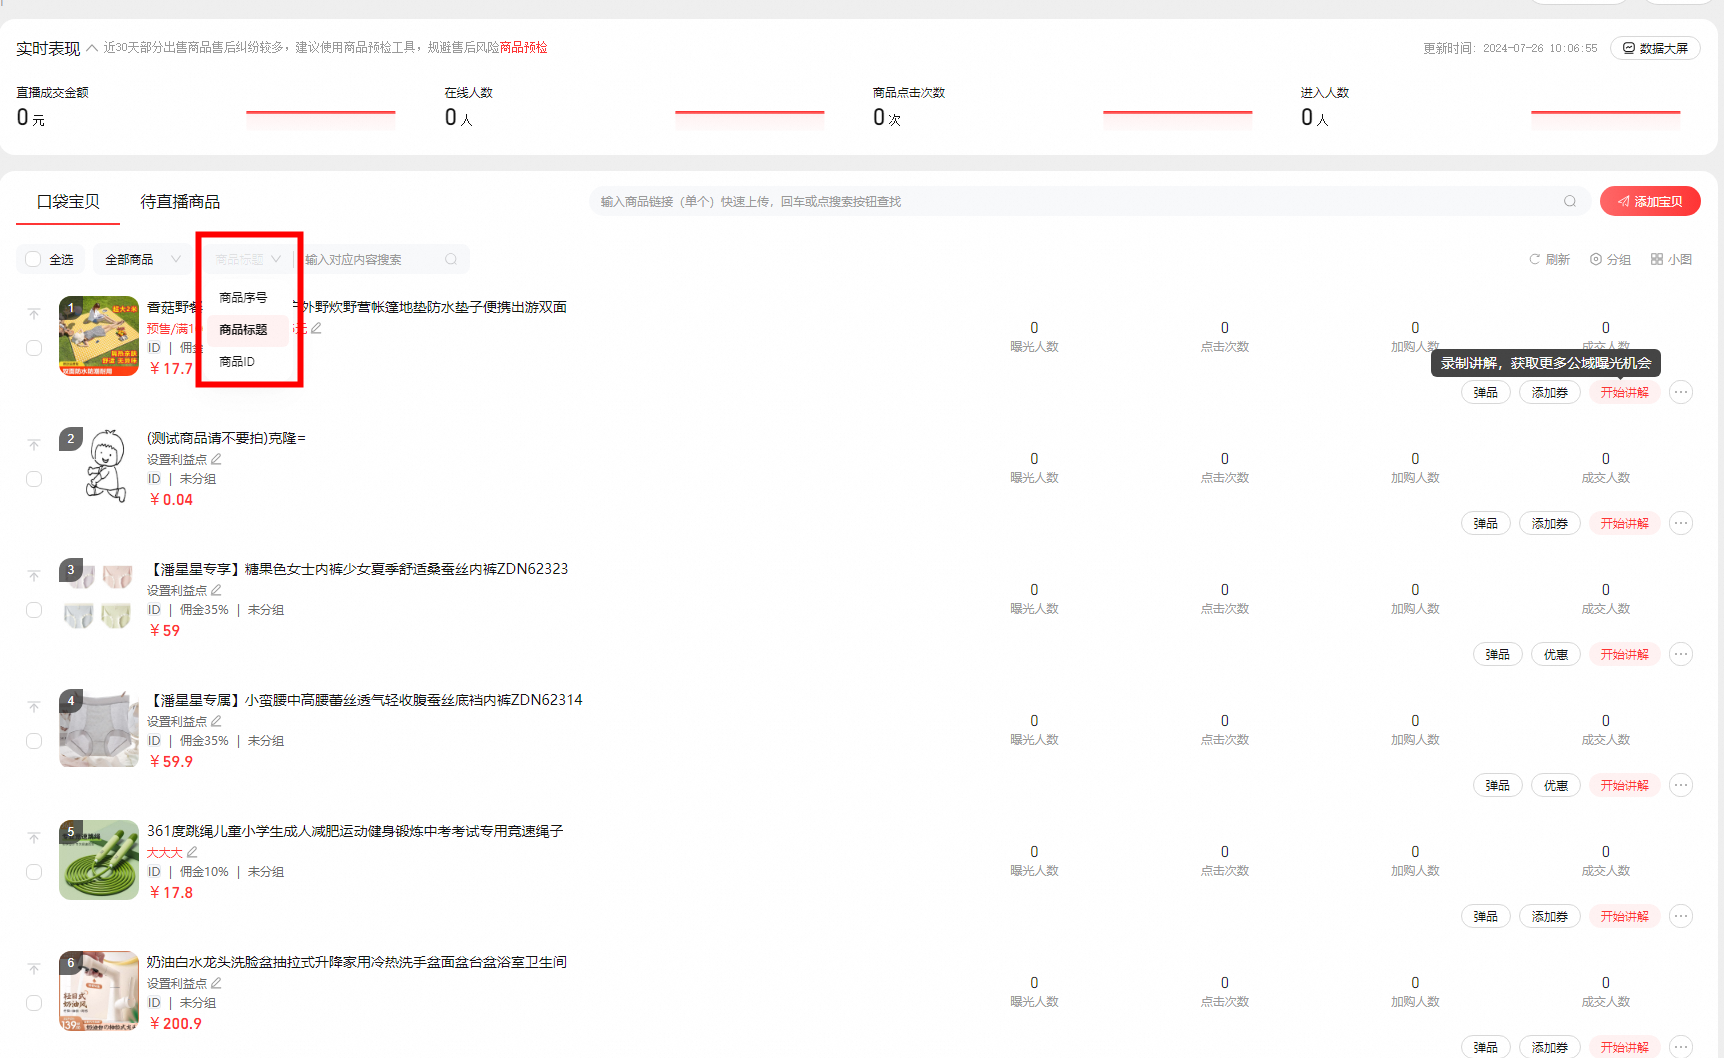The image size is (1724, 1058).
Task: Open more options ellipsis for product 1
Action: [x=1681, y=392]
